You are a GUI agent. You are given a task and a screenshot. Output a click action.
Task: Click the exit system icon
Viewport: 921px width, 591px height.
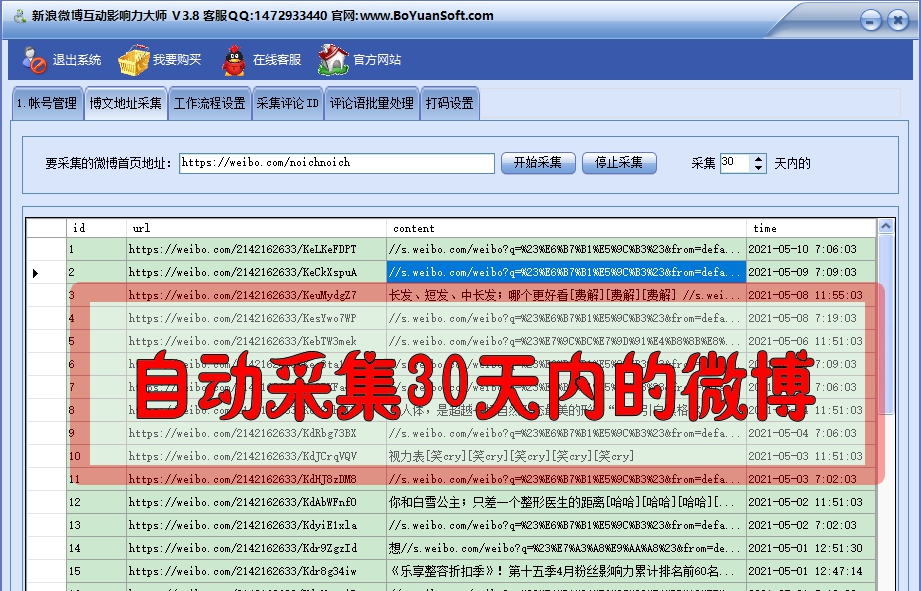point(34,60)
